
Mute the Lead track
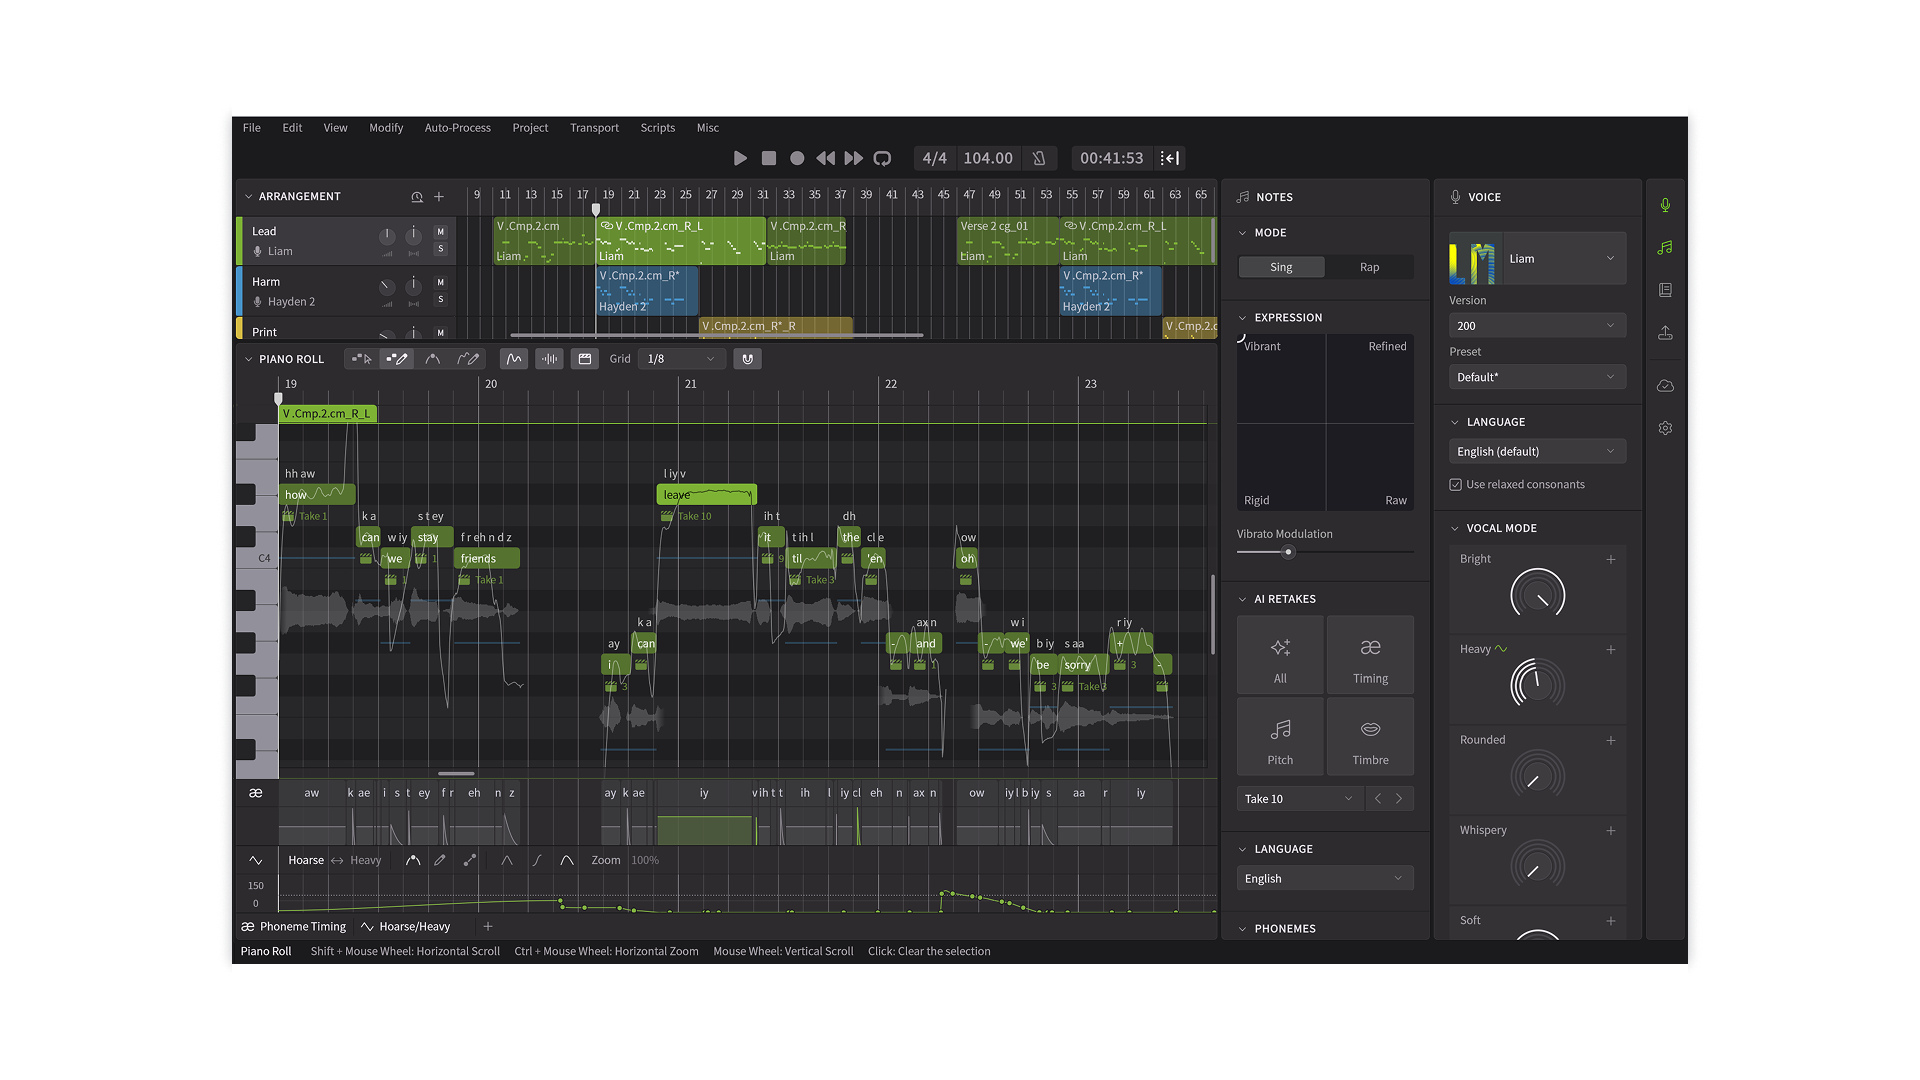coord(441,232)
